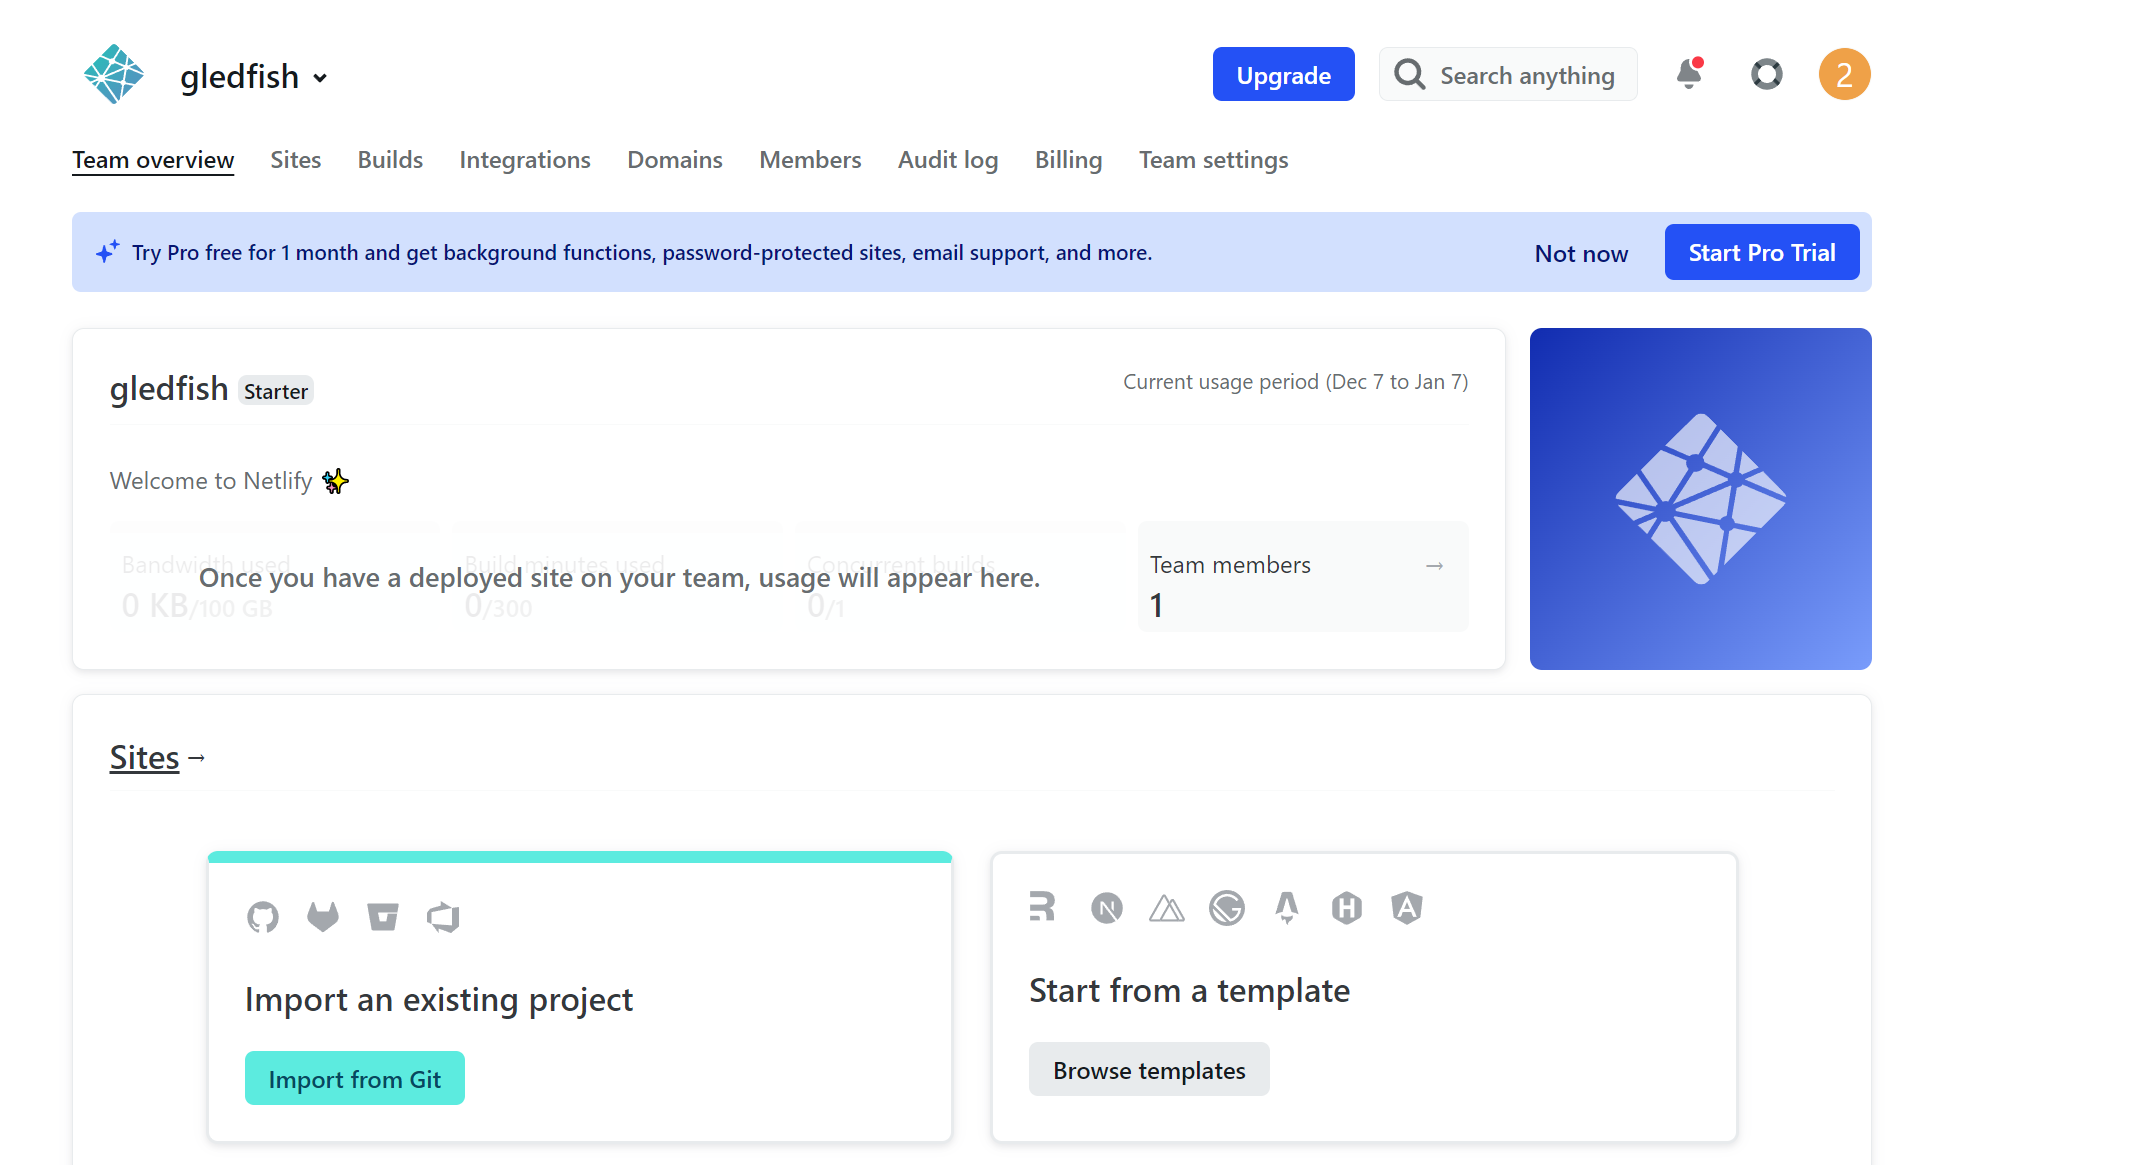Screen dimensions: 2136x1165
Task: Click the Nuxt template icon
Action: point(1167,908)
